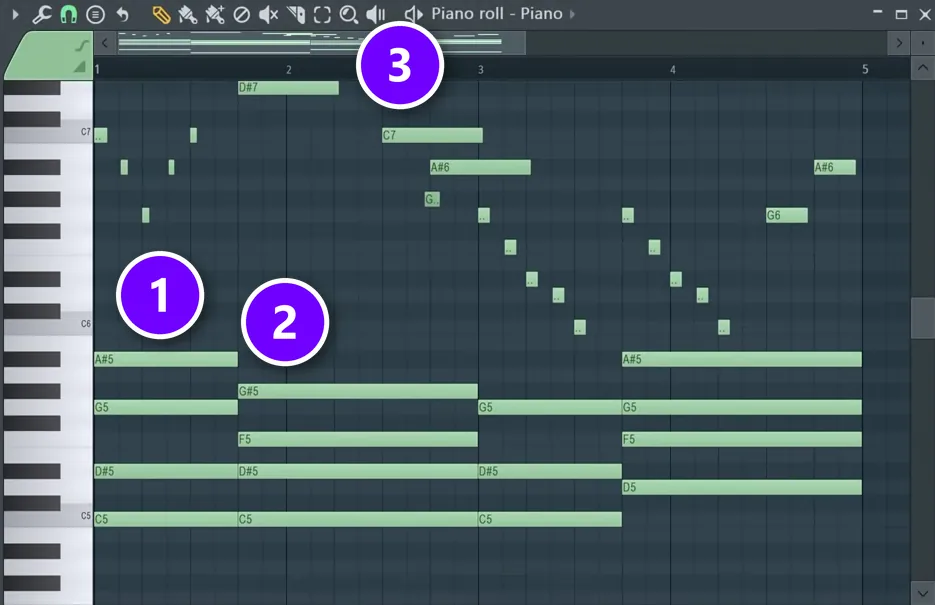Select the dashed-square Select tool
Screen dimensions: 935x605
[x=322, y=14]
